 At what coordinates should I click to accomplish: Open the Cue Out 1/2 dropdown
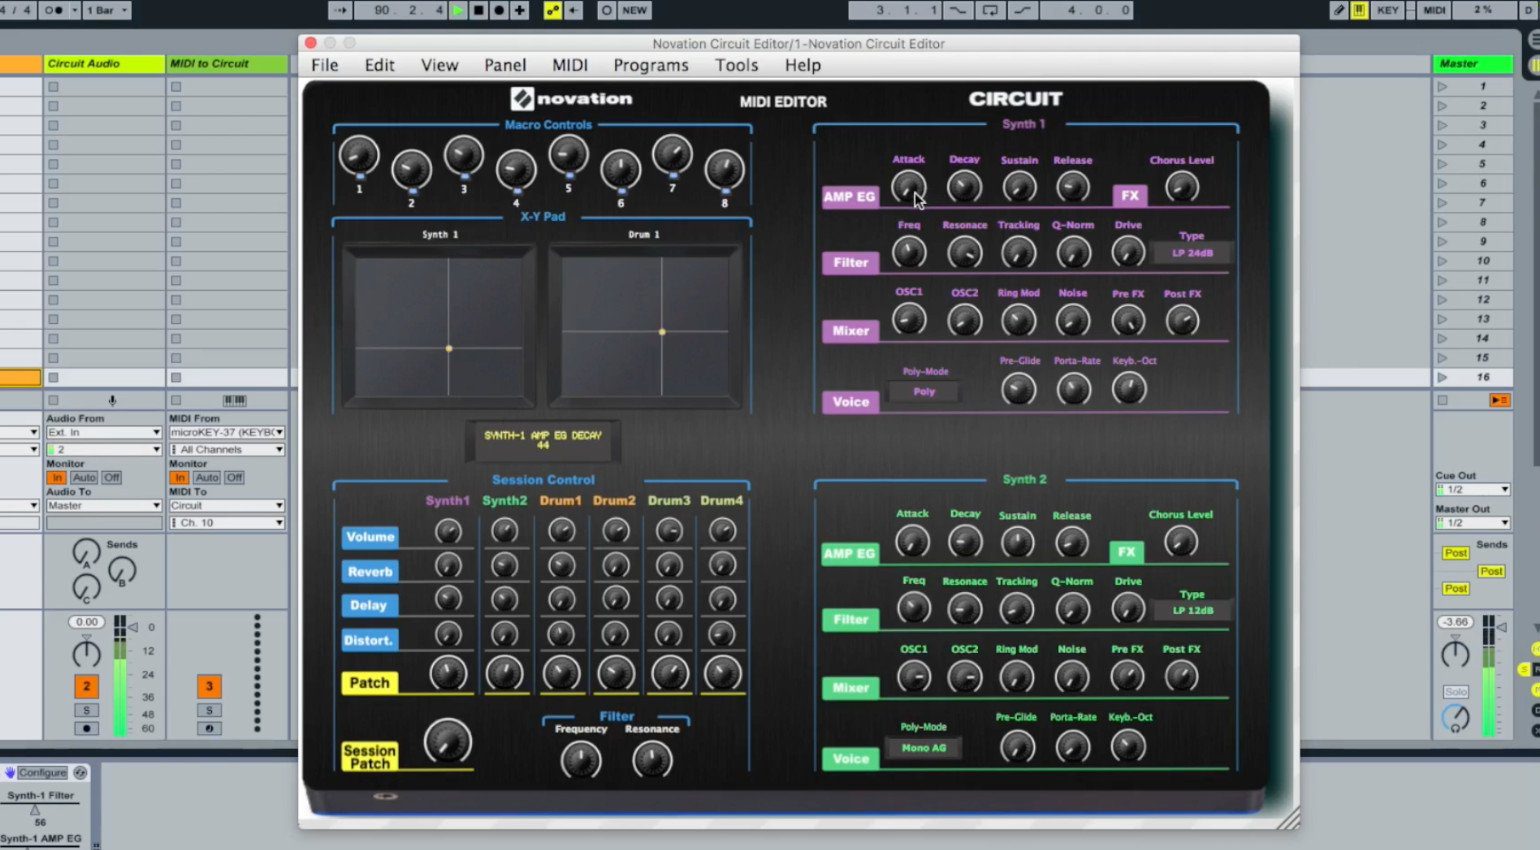(x=1473, y=489)
